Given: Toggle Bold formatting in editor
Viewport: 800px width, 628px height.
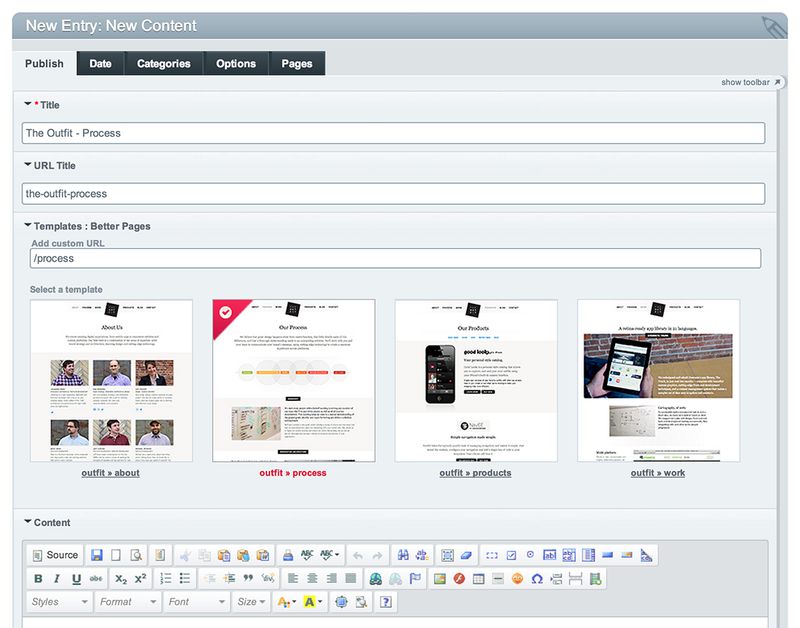Looking at the screenshot, I should point(38,579).
